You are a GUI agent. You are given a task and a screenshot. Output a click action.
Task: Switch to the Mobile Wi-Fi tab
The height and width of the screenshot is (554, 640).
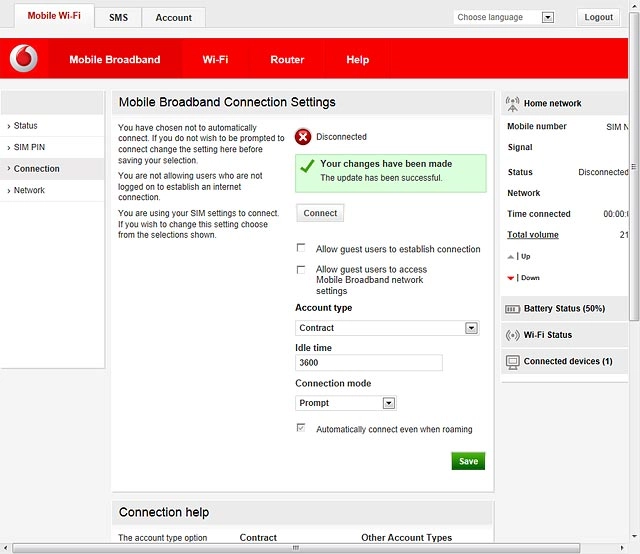pos(54,16)
